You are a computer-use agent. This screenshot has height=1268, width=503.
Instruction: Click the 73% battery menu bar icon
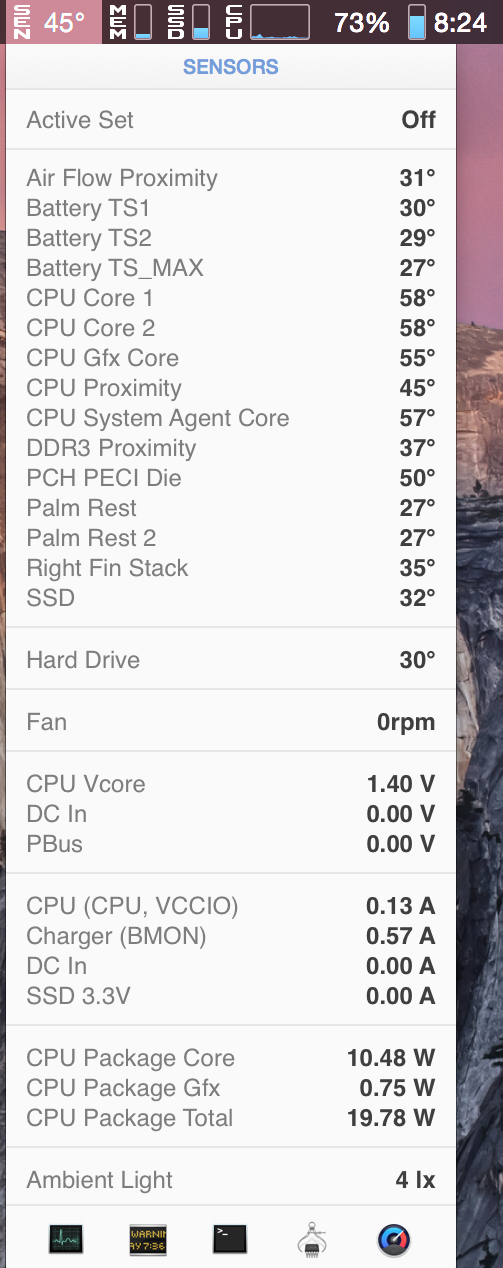click(x=378, y=21)
